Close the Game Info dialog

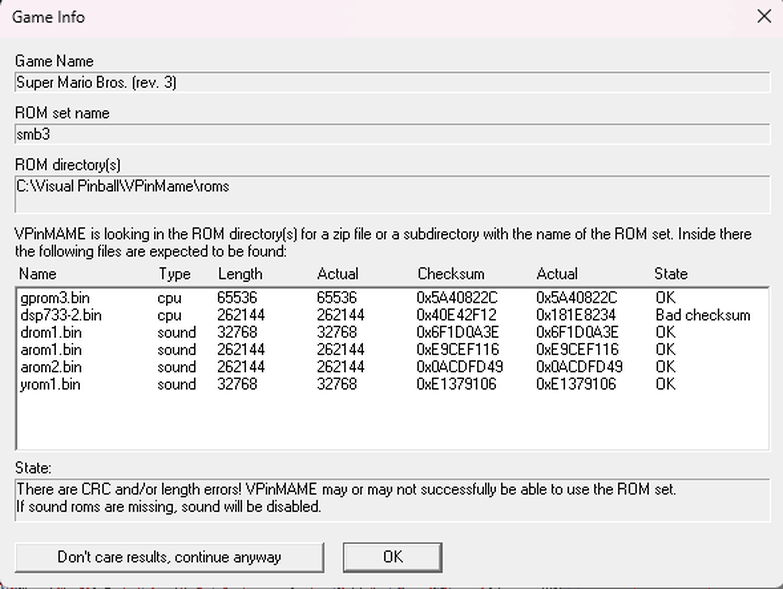(x=764, y=16)
